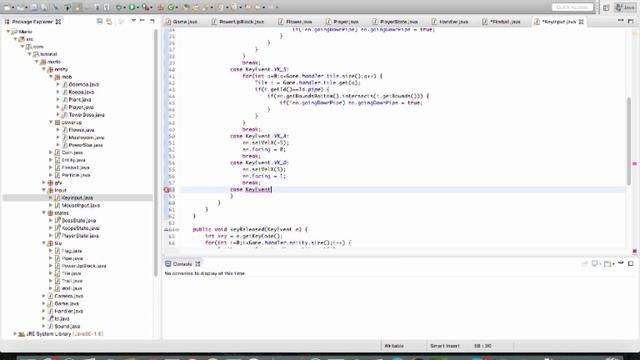
Task: Collapse the powerup package
Action: 51,122
